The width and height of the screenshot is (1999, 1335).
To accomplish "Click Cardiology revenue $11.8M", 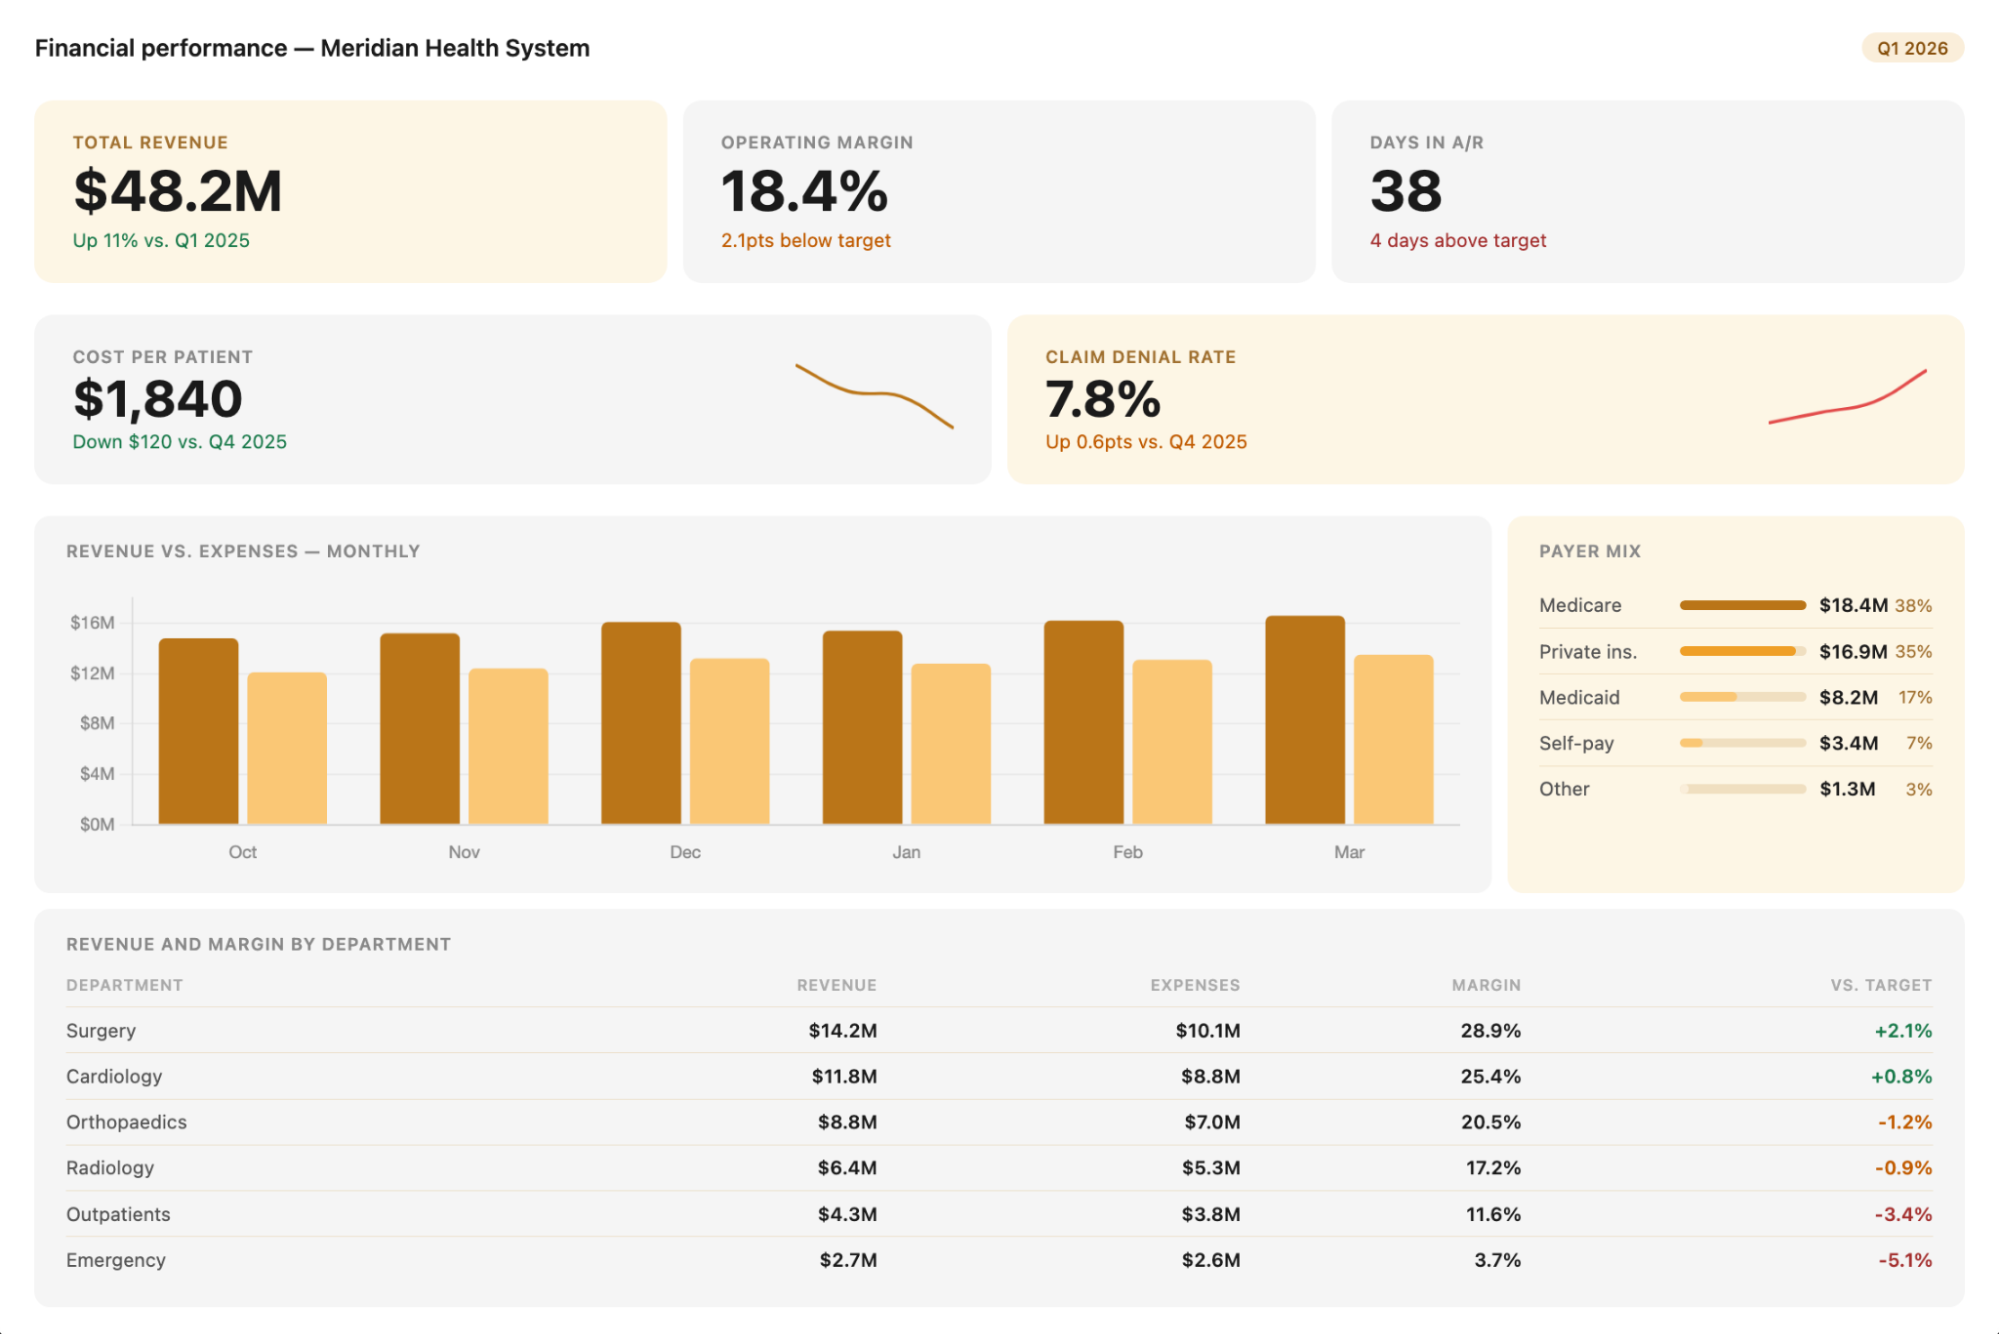I will point(844,1076).
